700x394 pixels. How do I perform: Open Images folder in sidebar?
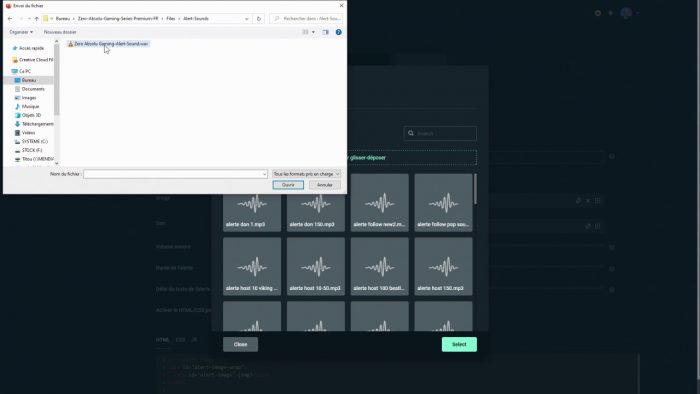[x=25, y=98]
